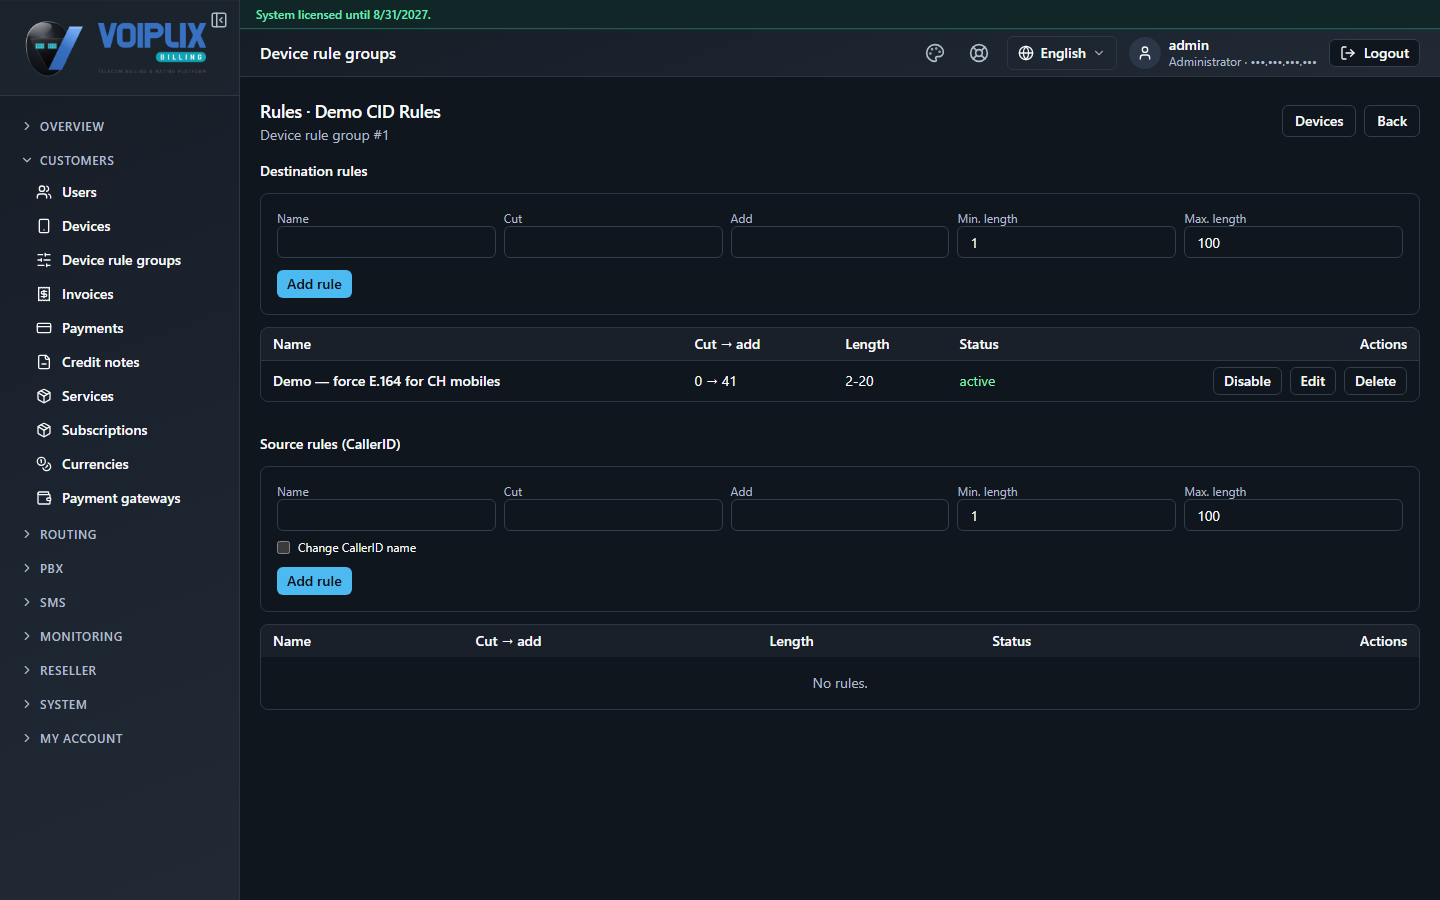Click Source rules Min. length field
1440x900 pixels.
click(1066, 515)
